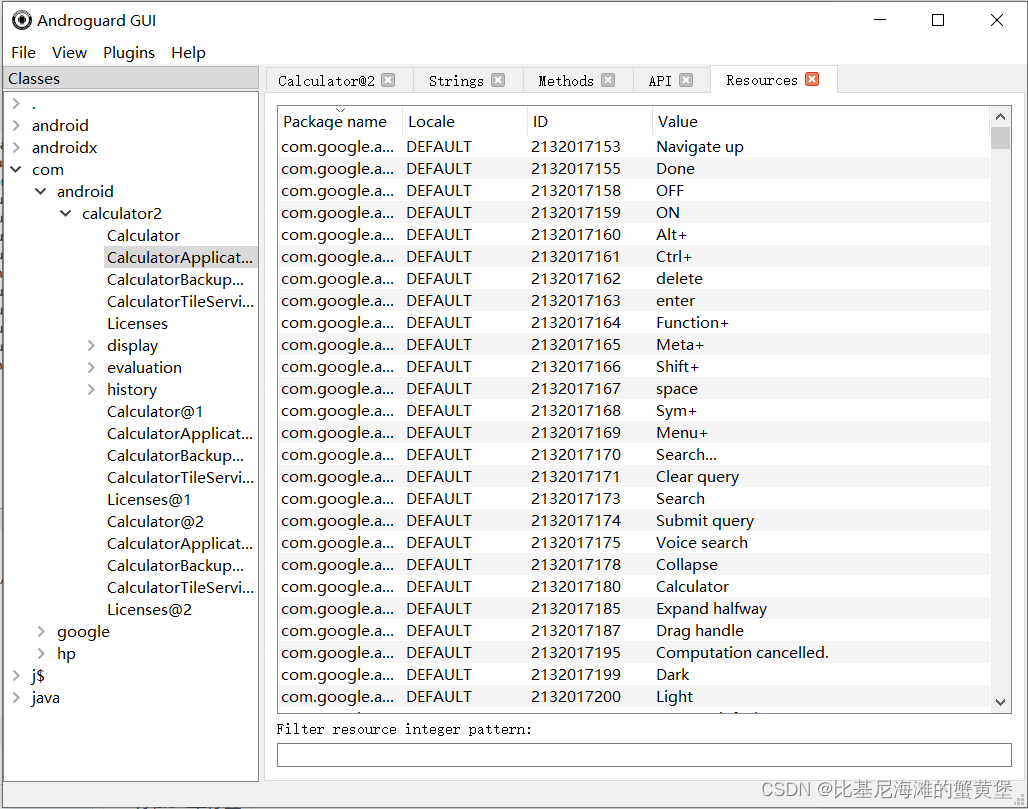Switch to the Strings tab
The image size is (1028, 809).
456,81
